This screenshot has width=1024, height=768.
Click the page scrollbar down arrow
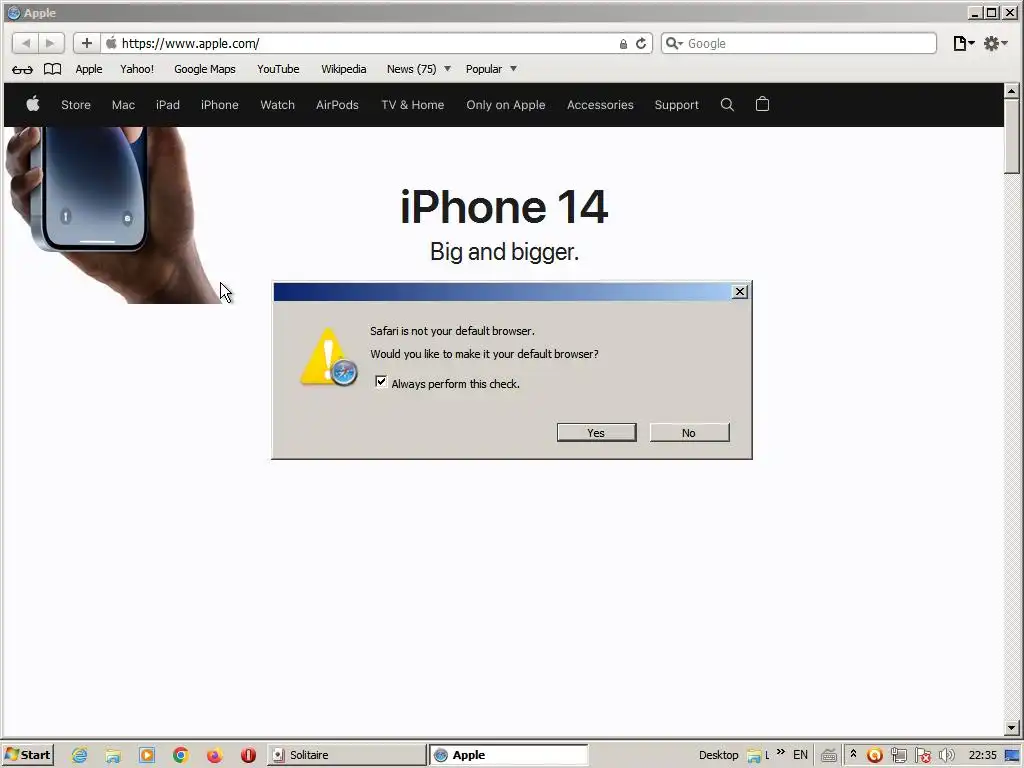pyautogui.click(x=1012, y=728)
